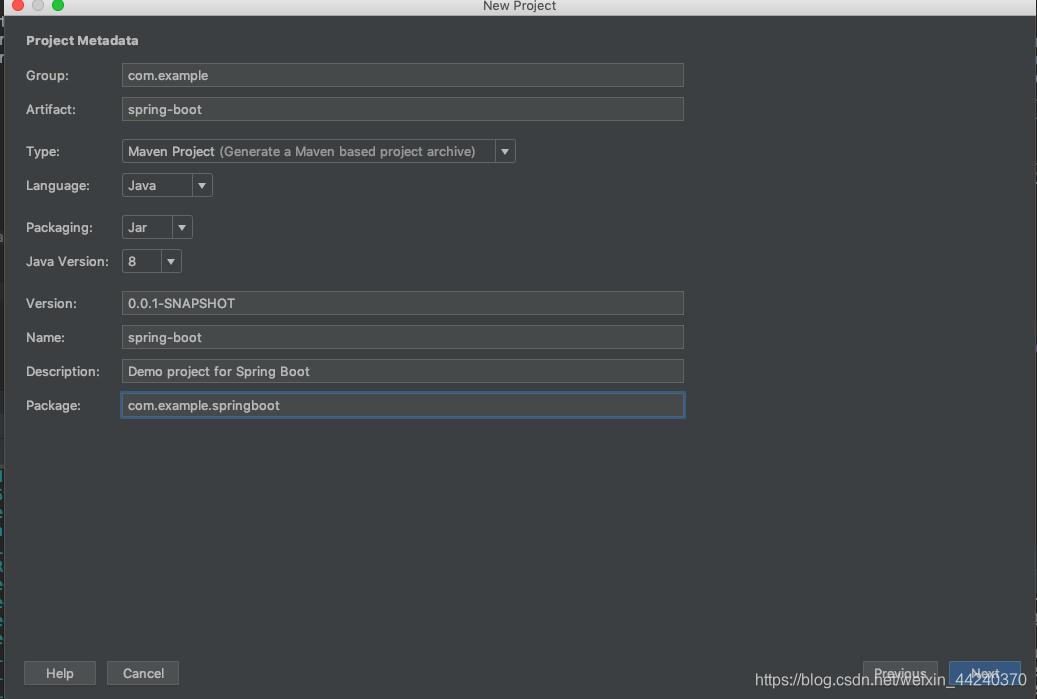
Task: Click the Artifact: label
Action: tap(51, 109)
